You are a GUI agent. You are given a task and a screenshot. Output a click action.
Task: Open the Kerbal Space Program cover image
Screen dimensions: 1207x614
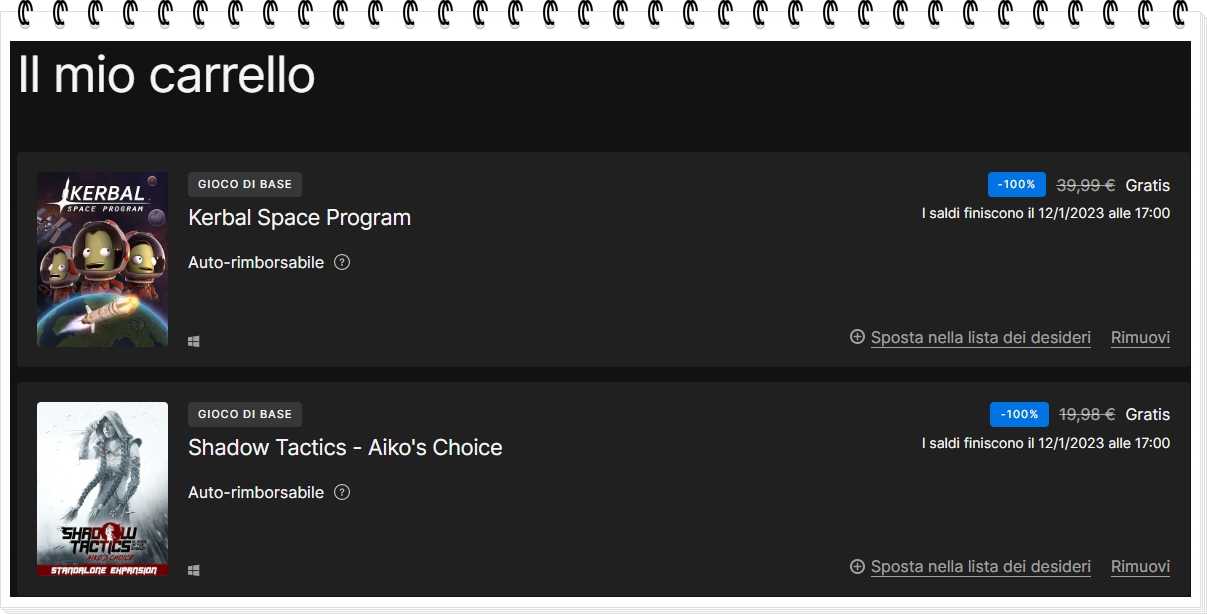(x=102, y=260)
